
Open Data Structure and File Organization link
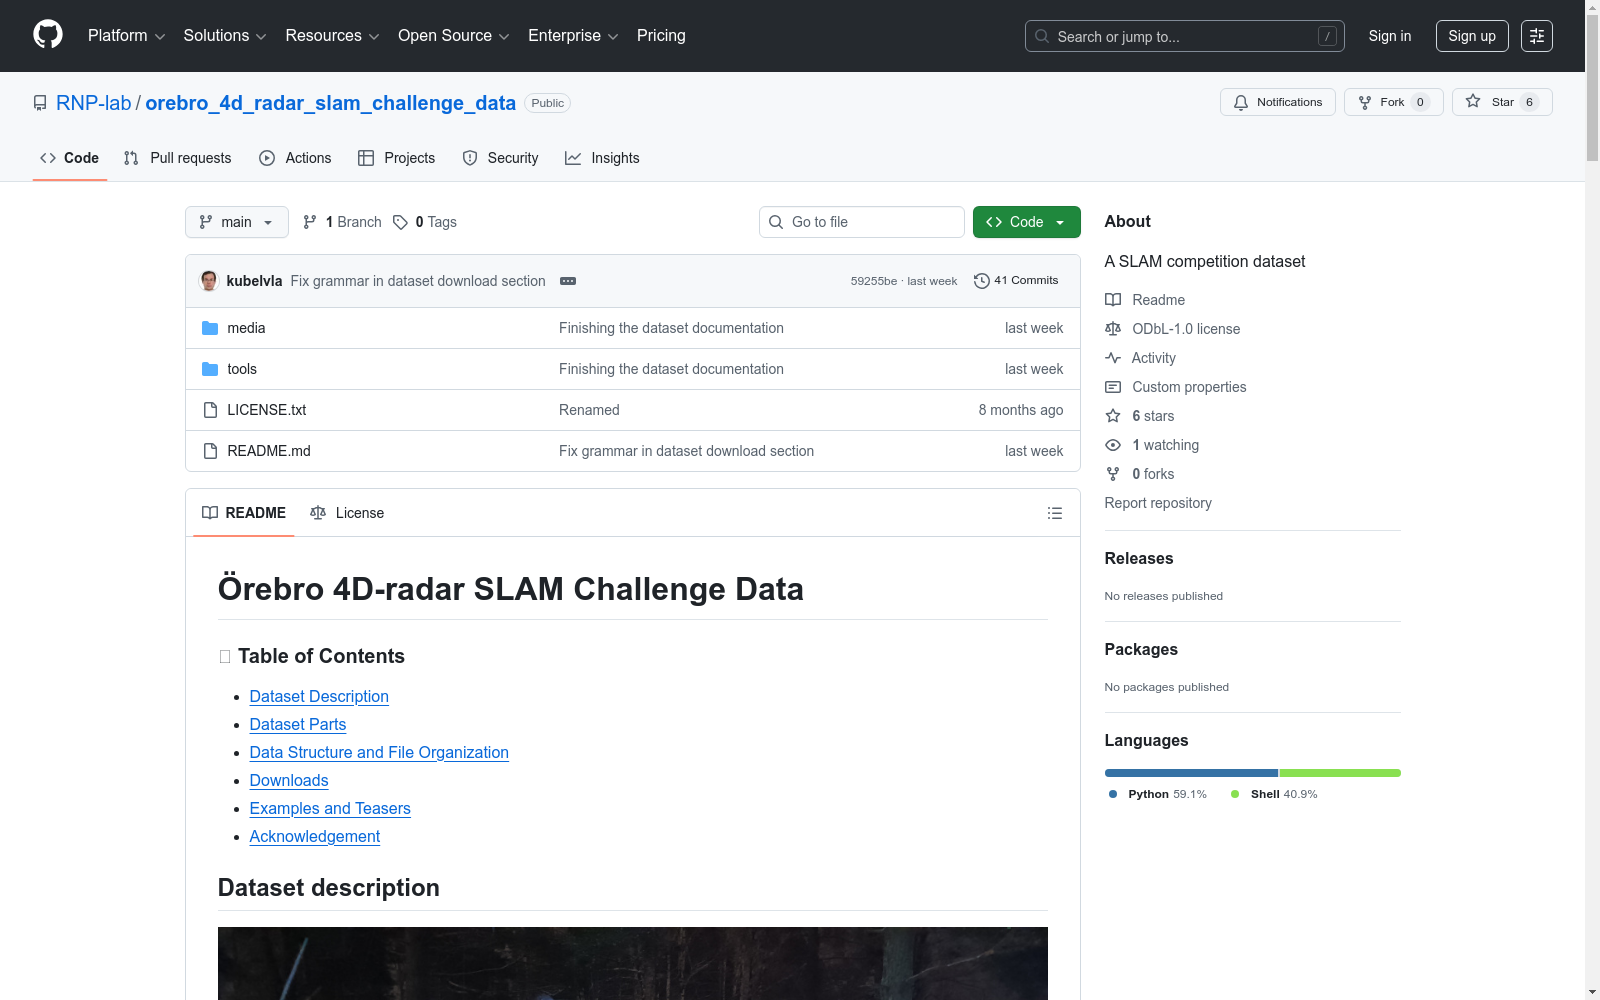(379, 752)
